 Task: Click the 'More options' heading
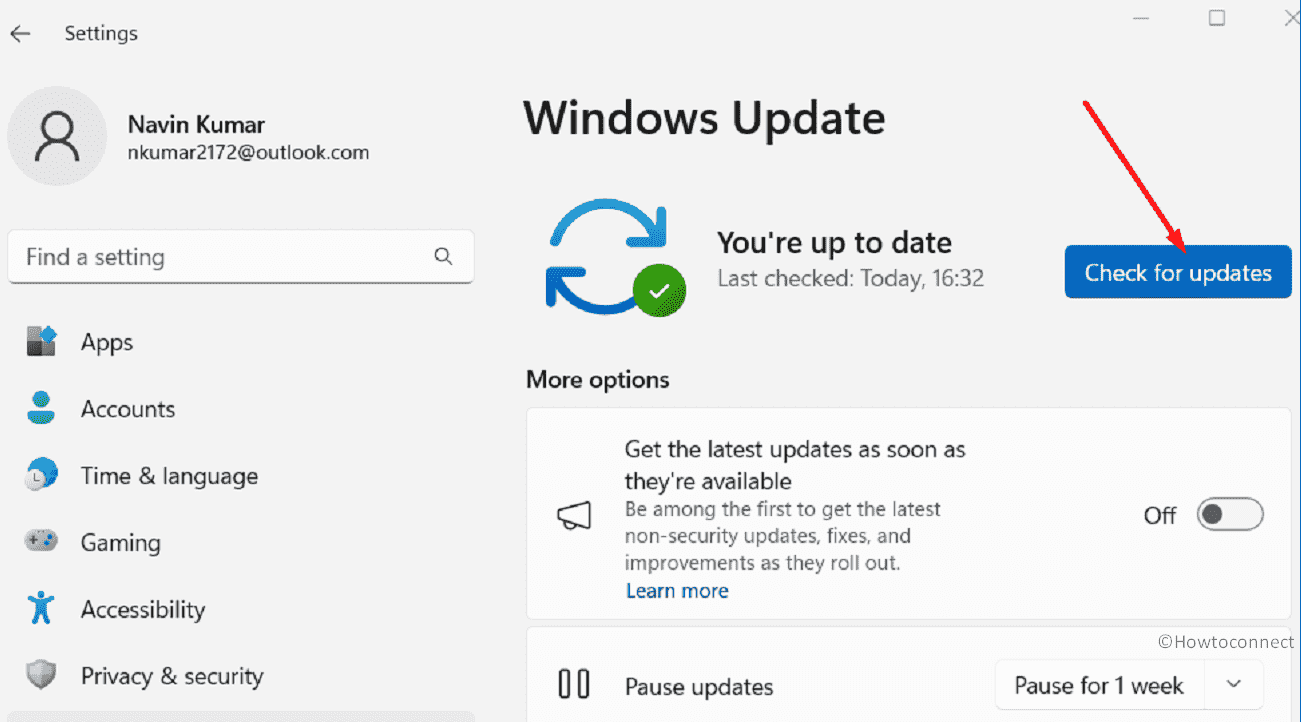[598, 380]
